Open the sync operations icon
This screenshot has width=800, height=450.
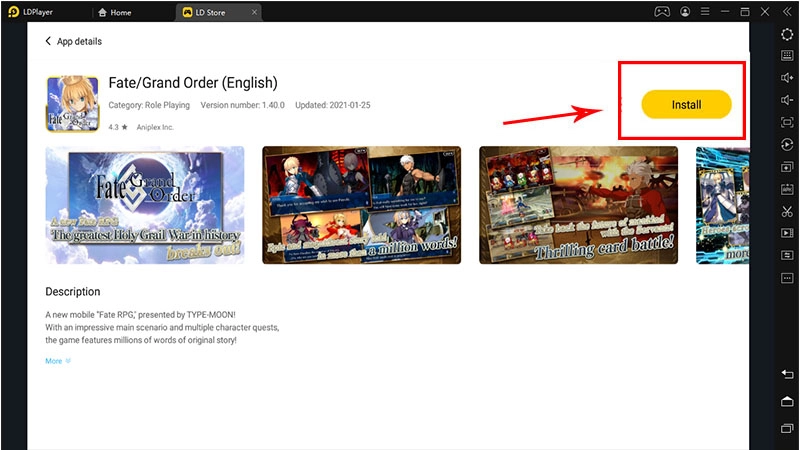pos(787,145)
